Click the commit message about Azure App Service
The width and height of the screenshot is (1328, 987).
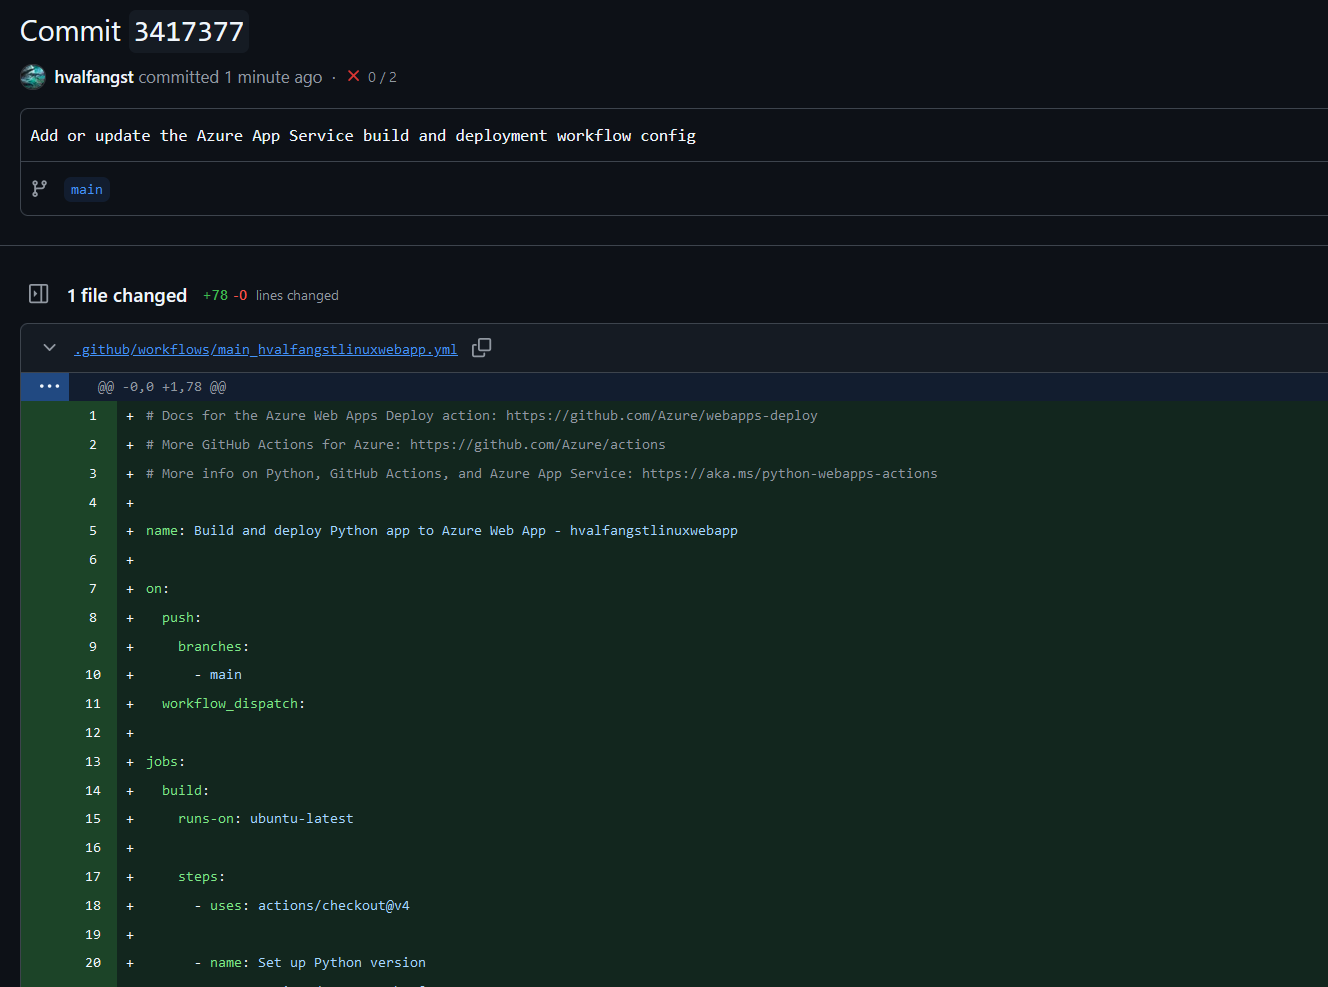coord(363,135)
